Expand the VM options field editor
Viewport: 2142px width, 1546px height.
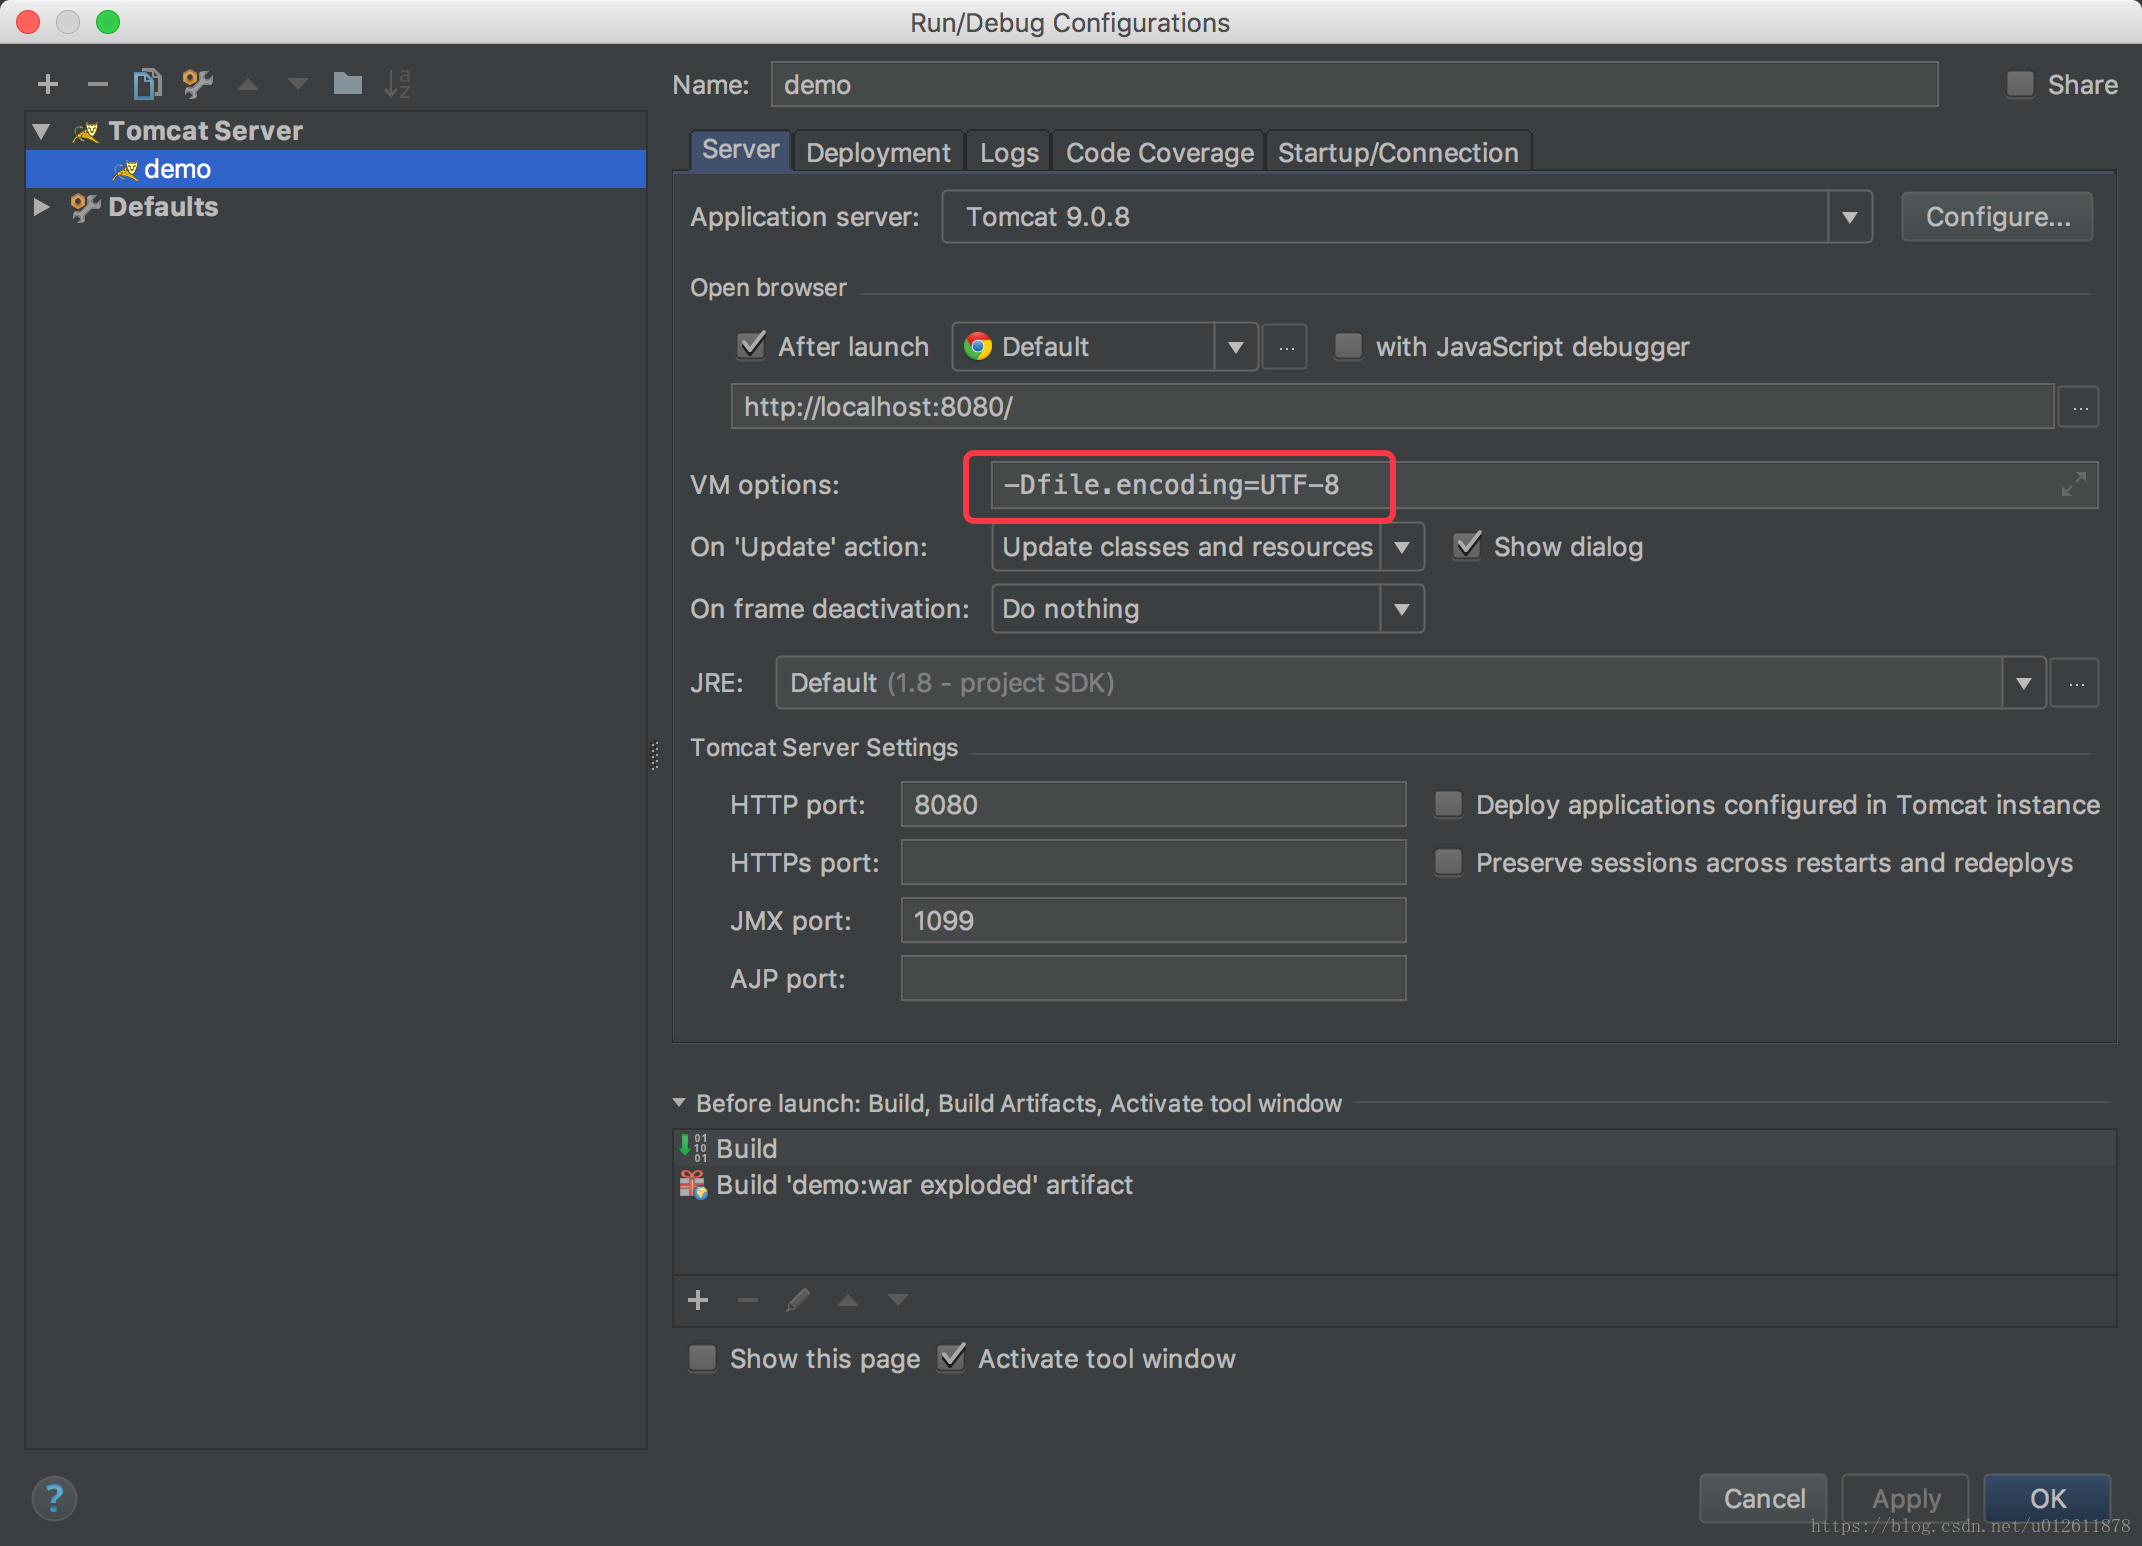coord(2073,485)
